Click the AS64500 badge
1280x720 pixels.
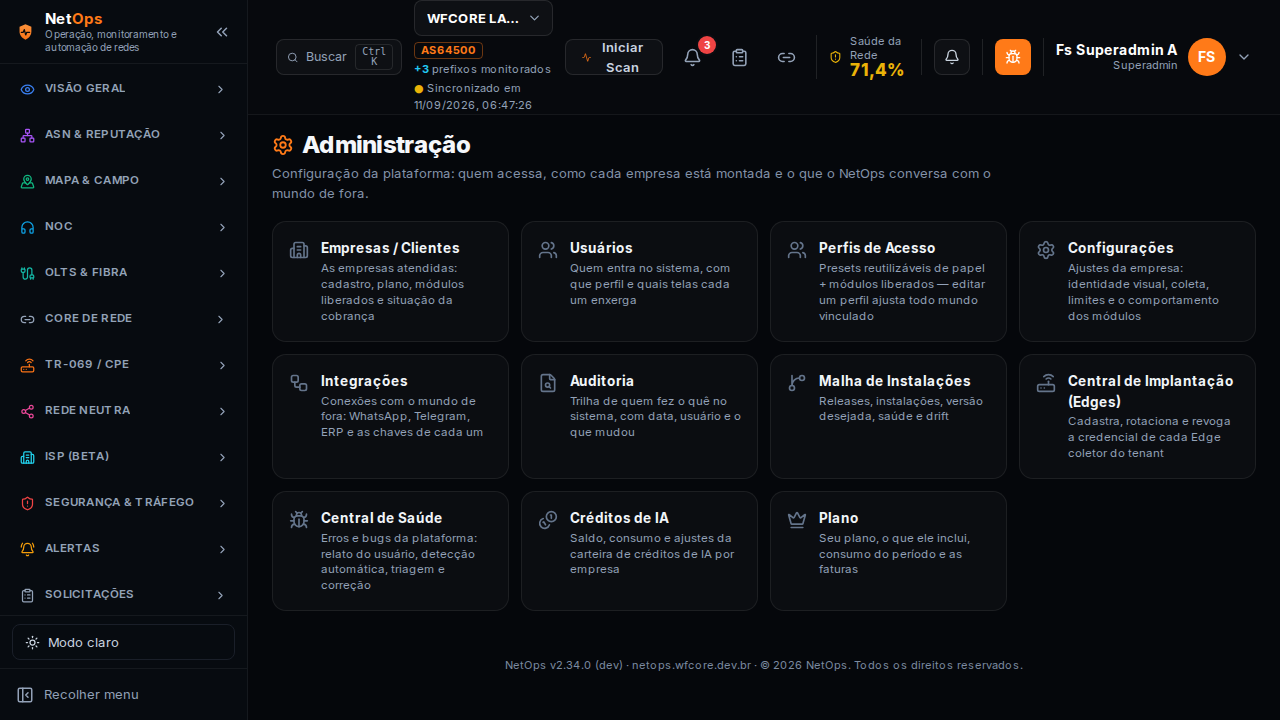449,50
